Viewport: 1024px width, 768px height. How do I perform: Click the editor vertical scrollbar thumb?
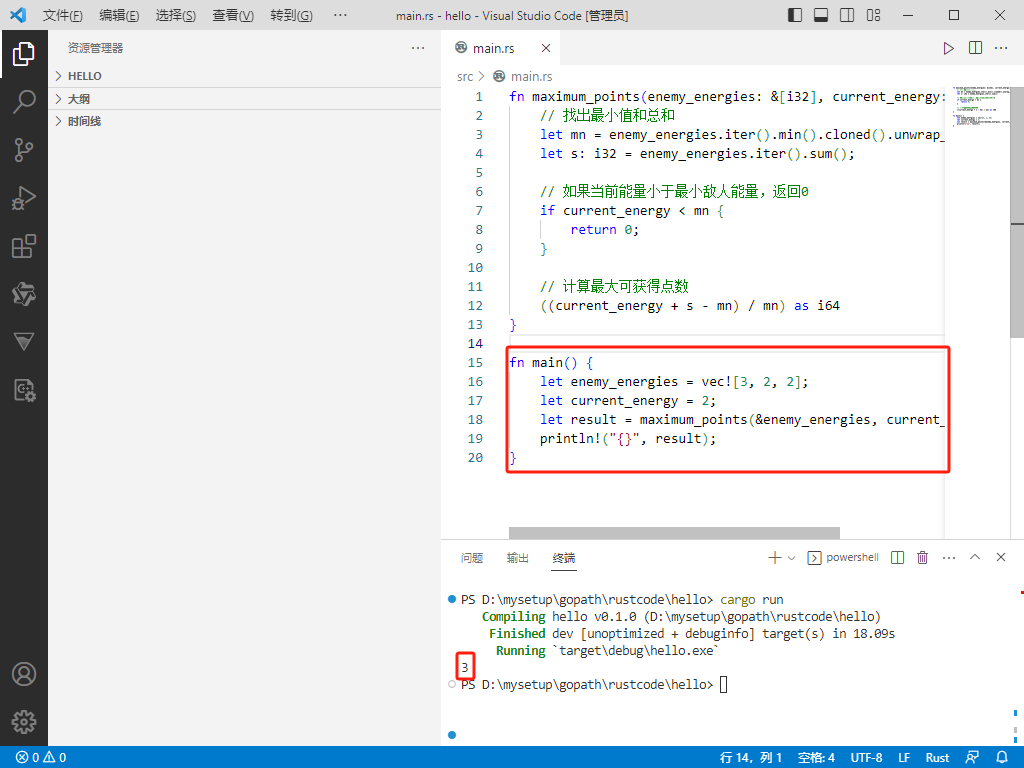[x=1017, y=212]
